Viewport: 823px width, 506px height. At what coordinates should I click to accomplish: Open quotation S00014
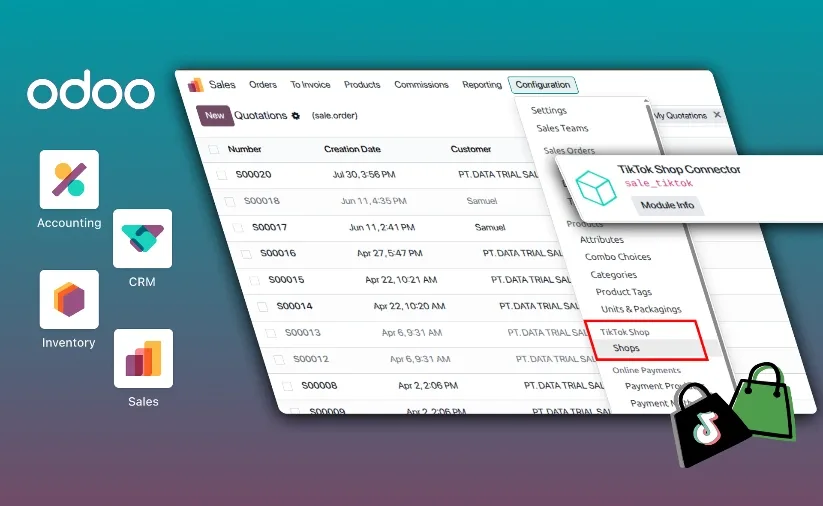coord(294,306)
